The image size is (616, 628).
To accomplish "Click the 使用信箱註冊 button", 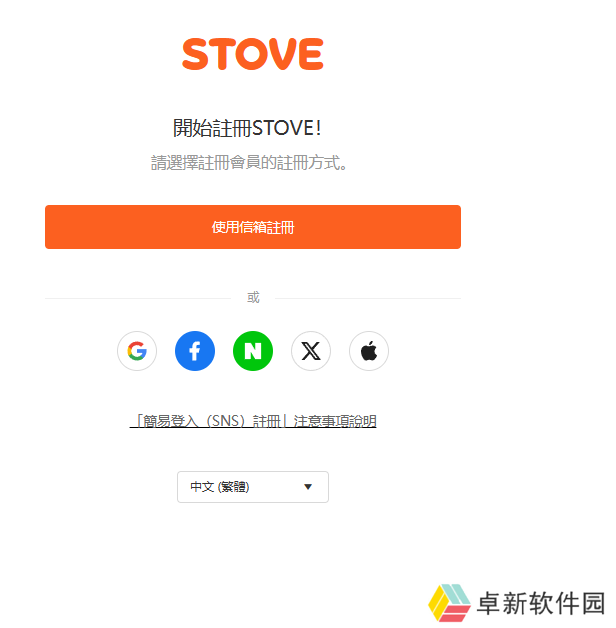I will click(253, 227).
